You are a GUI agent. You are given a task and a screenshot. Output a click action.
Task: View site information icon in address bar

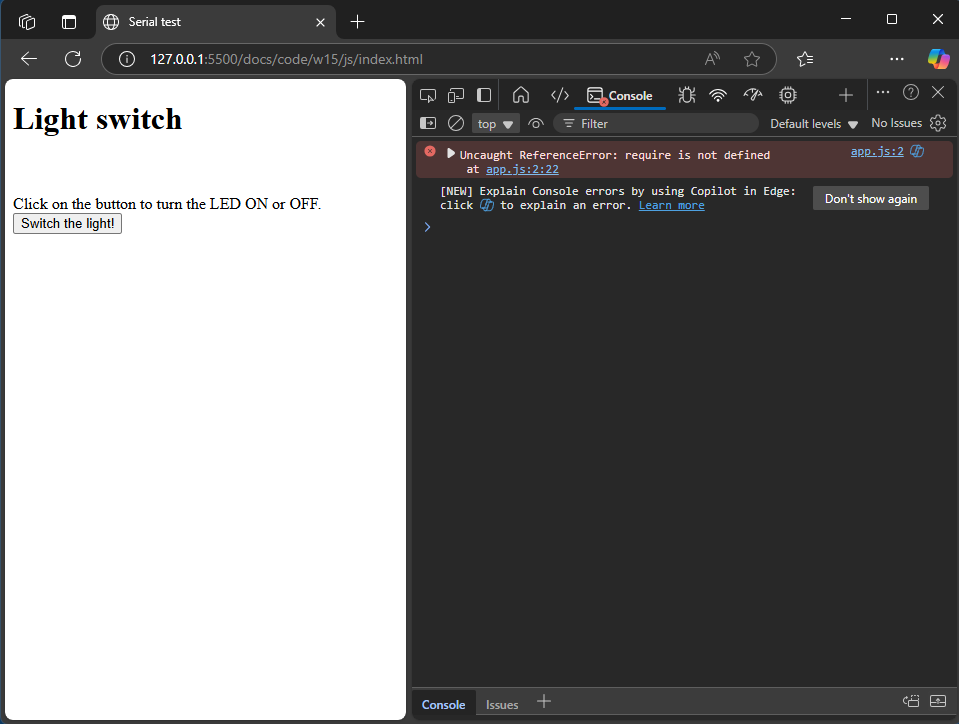point(127,59)
